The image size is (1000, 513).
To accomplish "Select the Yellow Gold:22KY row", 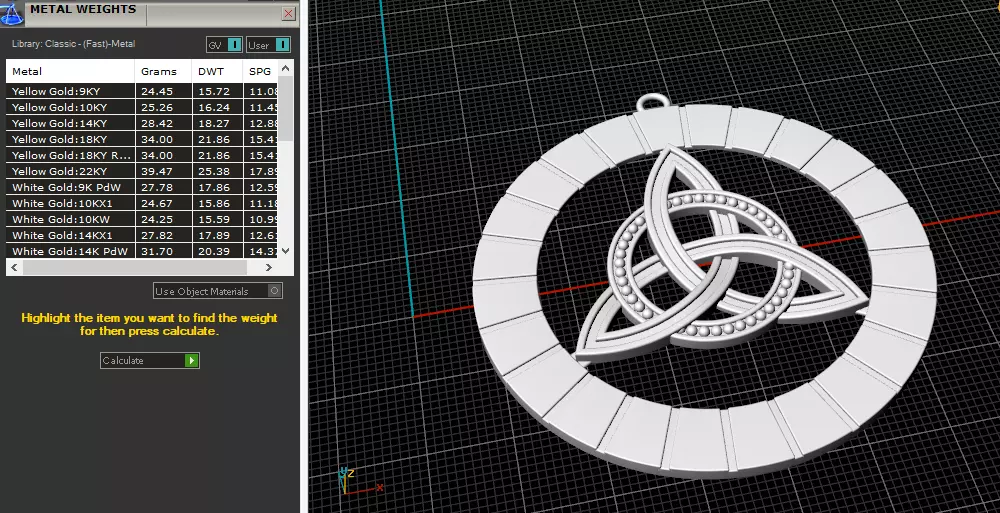I will pyautogui.click(x=143, y=171).
